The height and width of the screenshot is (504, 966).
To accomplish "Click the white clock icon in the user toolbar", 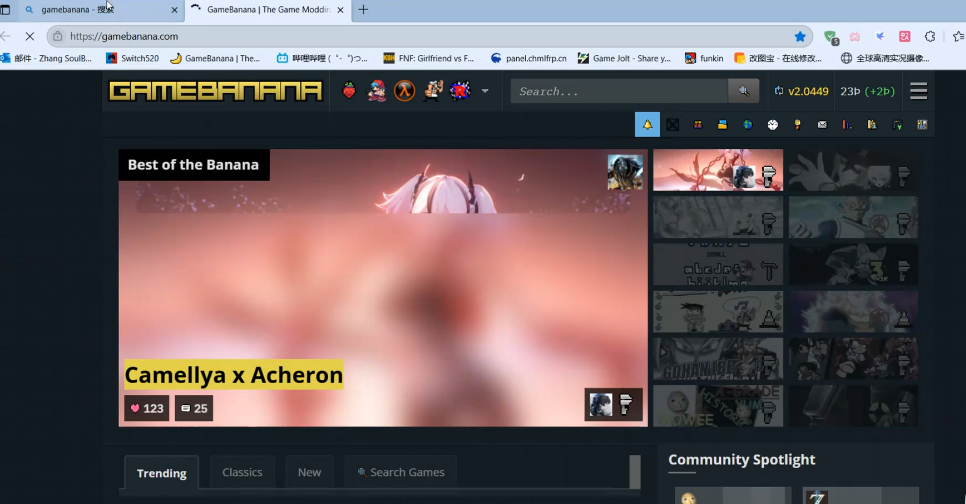I will click(x=773, y=124).
